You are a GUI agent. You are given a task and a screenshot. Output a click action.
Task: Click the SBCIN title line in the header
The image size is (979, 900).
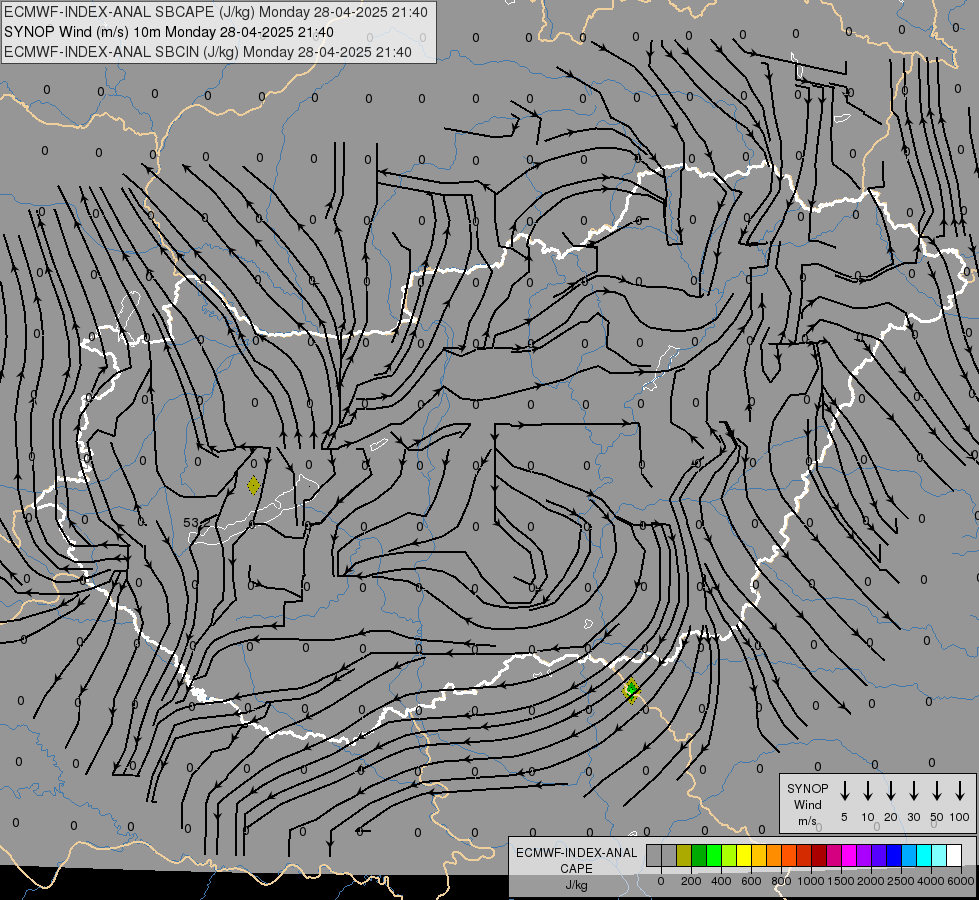coord(208,52)
